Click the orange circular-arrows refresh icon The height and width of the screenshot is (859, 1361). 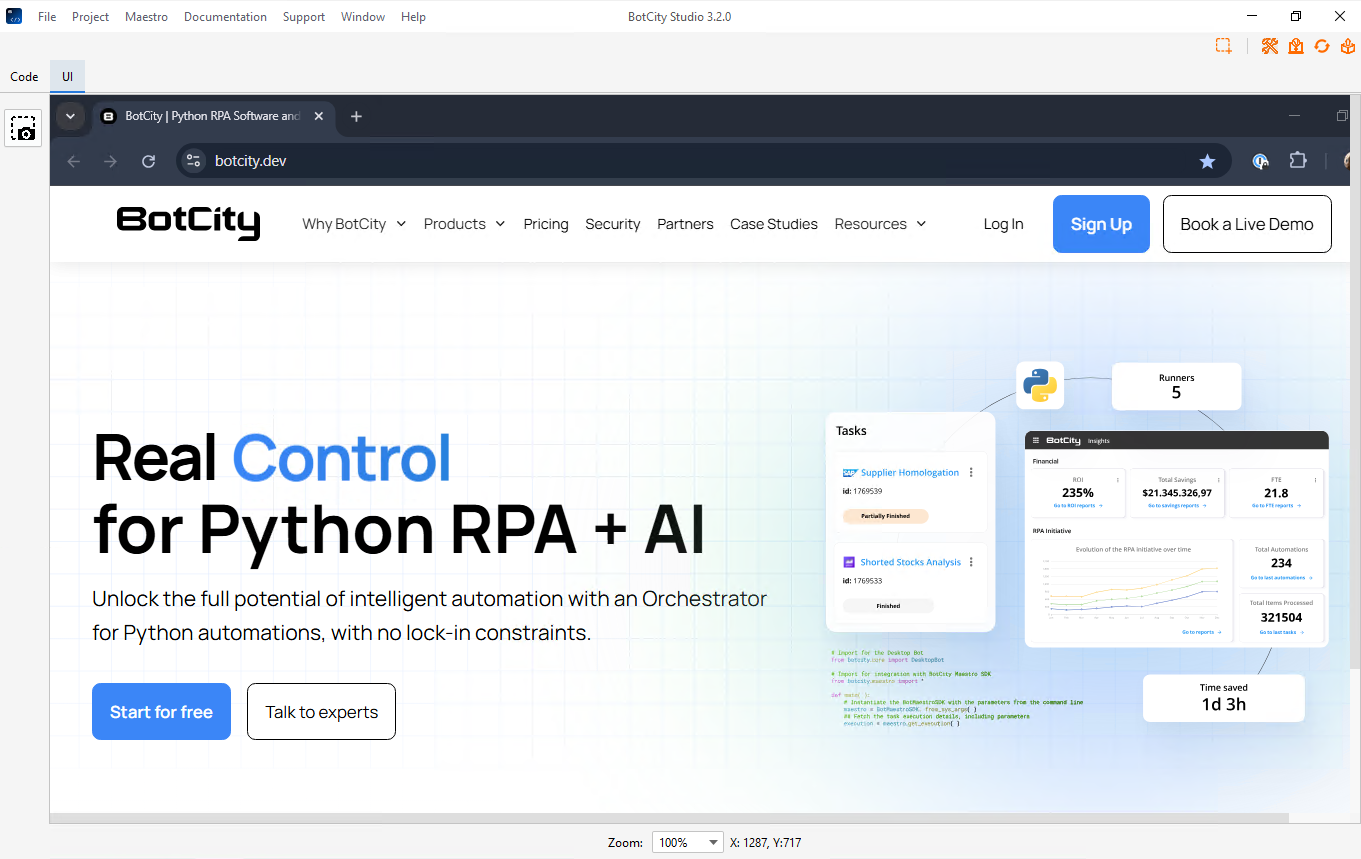pos(1322,46)
